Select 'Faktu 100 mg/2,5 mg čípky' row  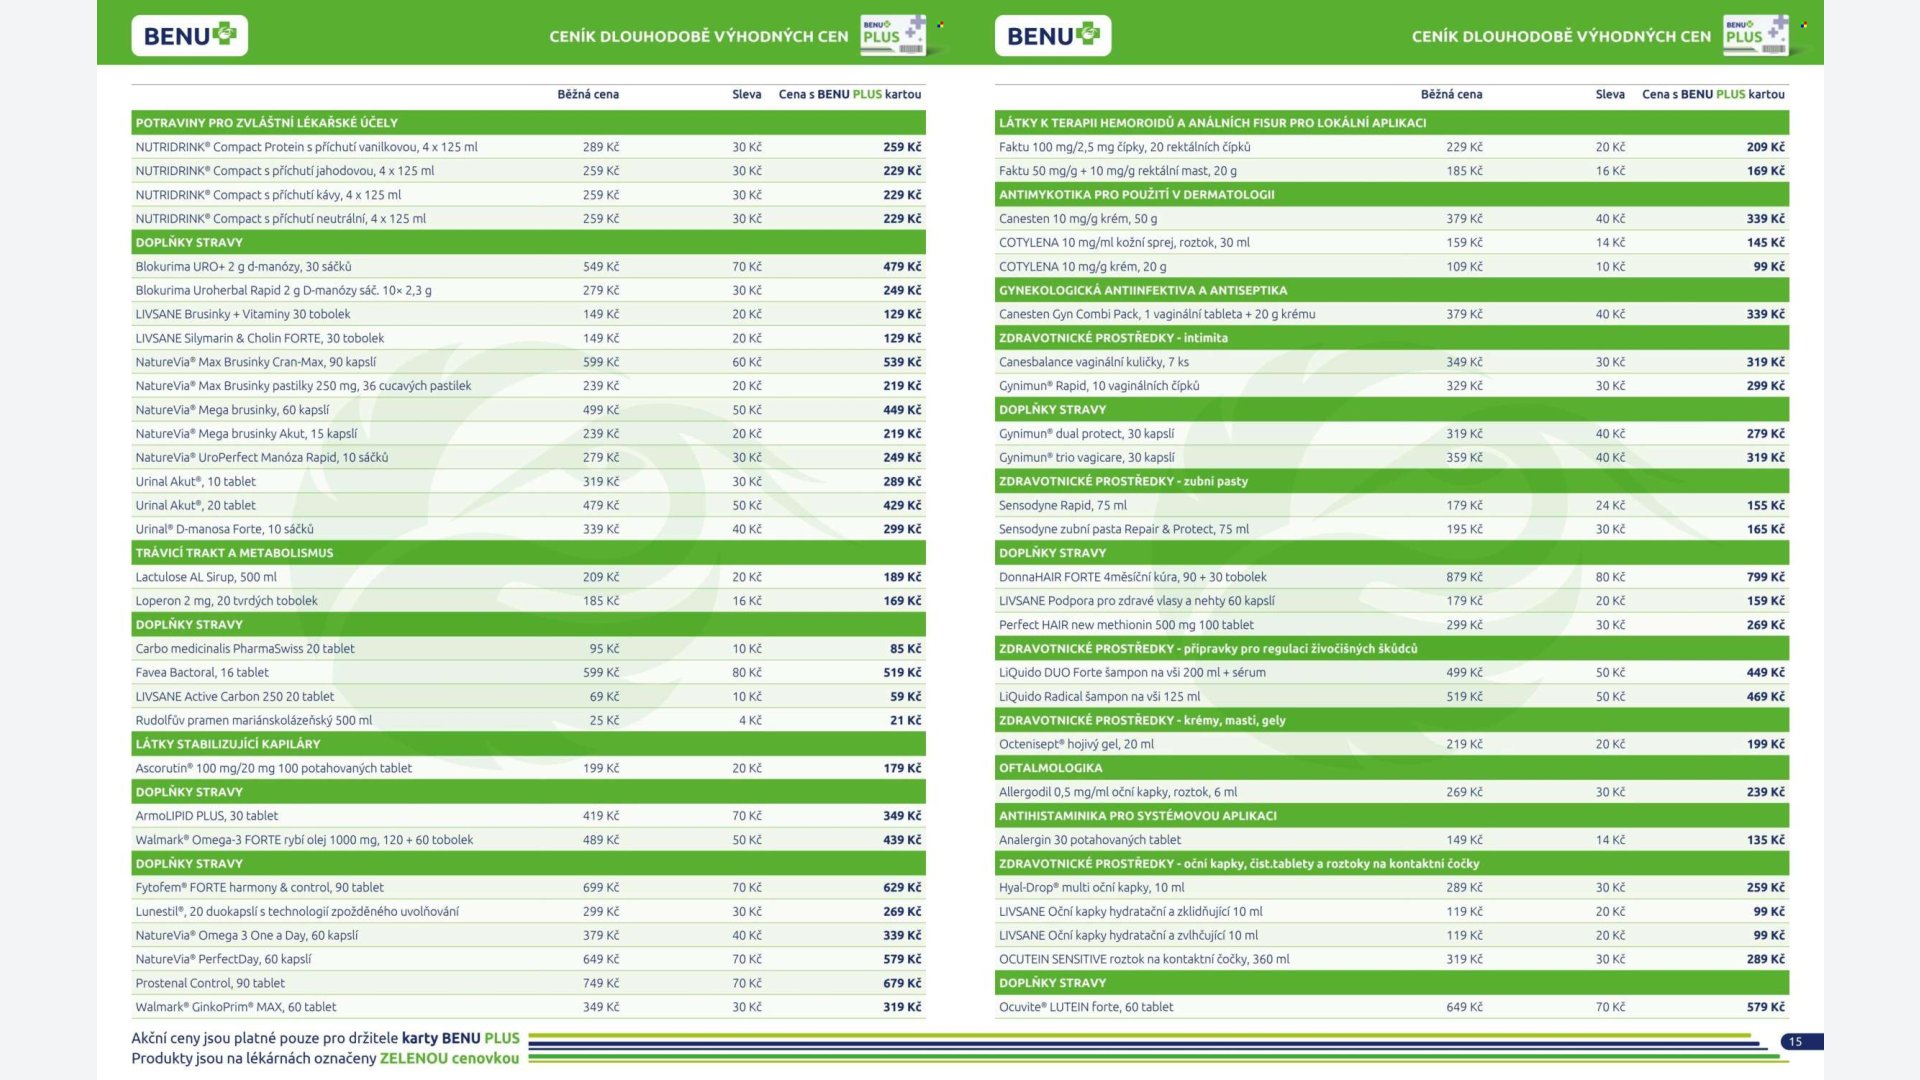click(1392, 147)
